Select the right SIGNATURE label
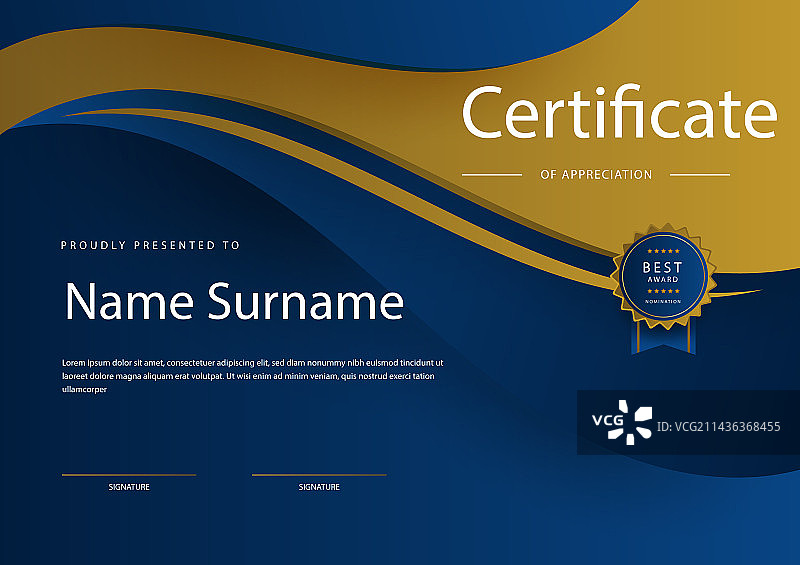 (x=319, y=487)
